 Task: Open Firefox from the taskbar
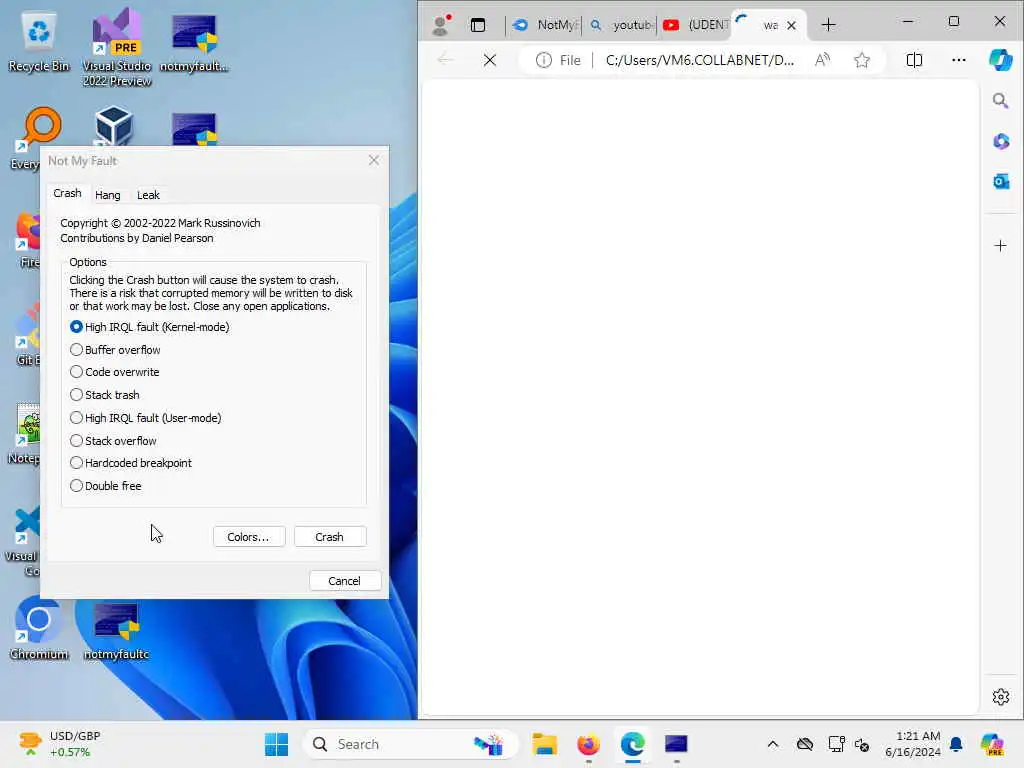(588, 744)
